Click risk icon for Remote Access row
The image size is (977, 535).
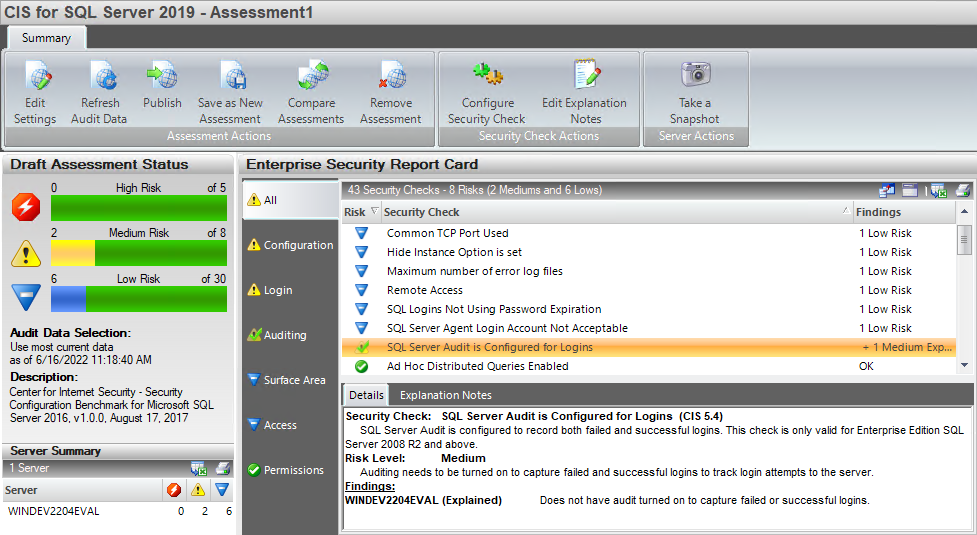[x=361, y=290]
